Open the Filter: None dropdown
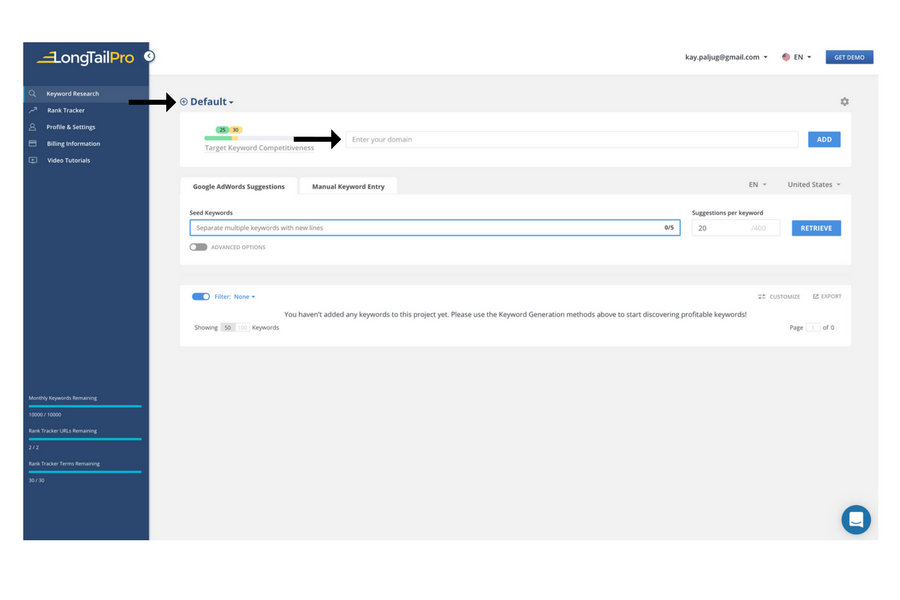Image resolution: width=900 pixels, height=600 pixels. 235,297
